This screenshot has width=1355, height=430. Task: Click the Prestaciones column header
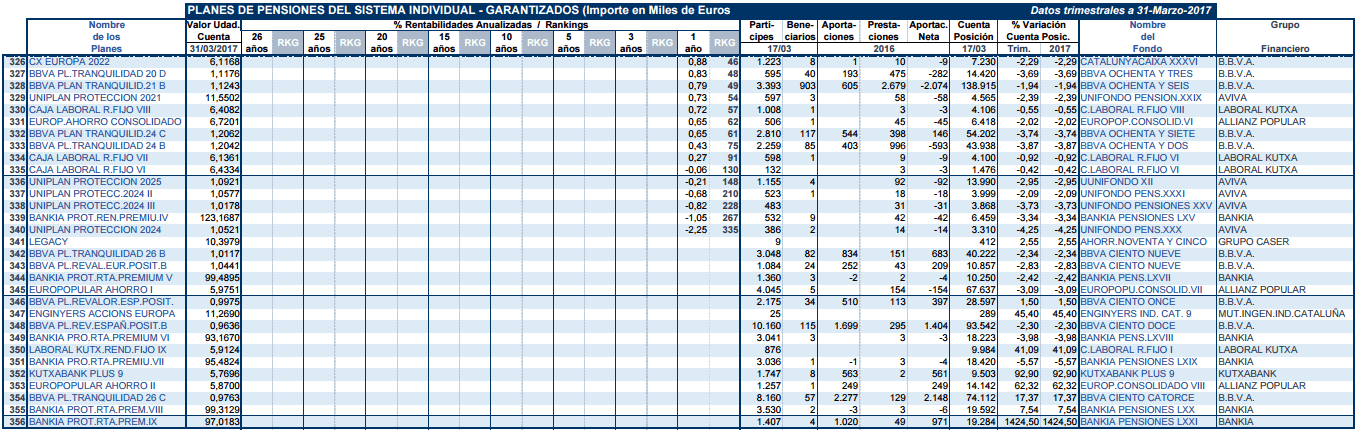tap(884, 30)
